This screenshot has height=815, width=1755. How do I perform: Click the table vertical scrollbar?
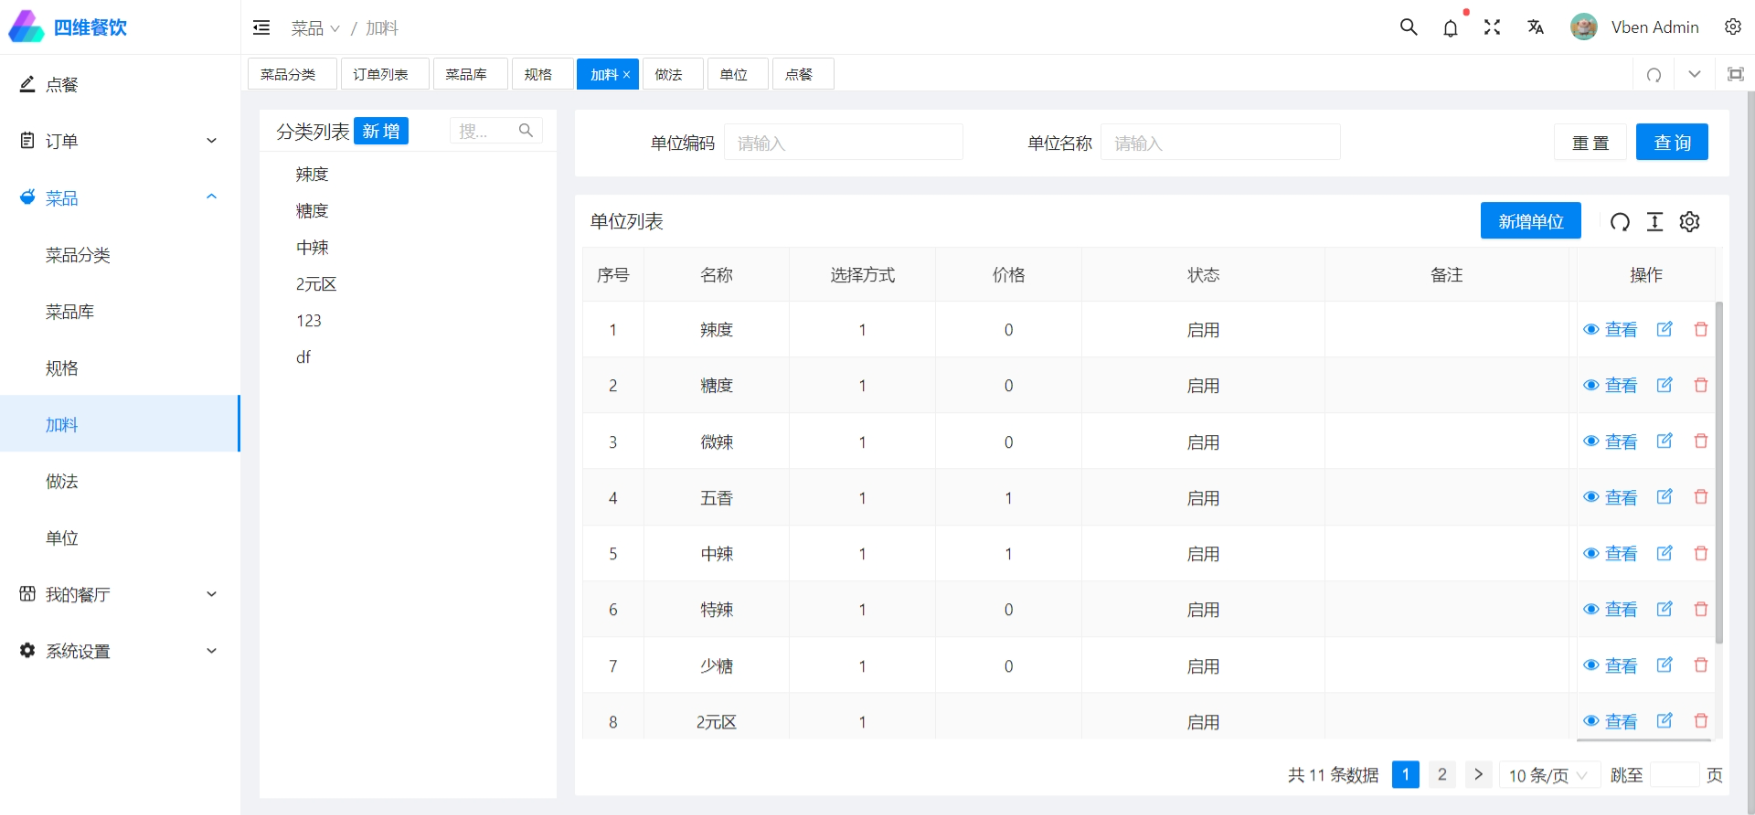1719,472
